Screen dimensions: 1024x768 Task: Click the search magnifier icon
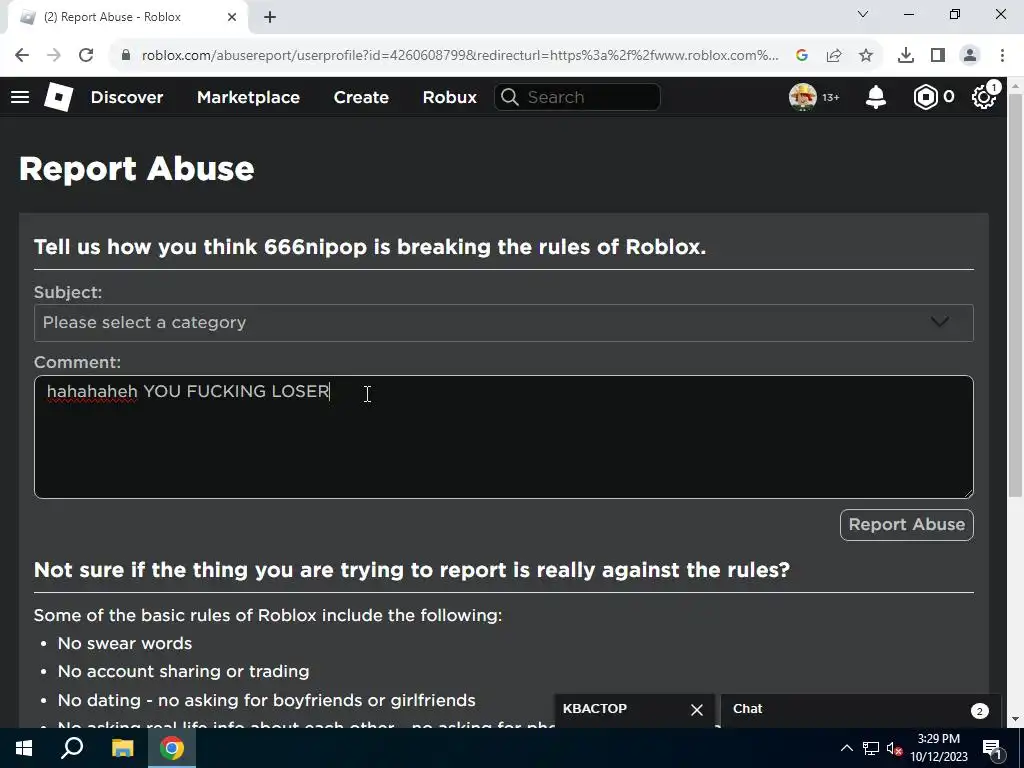(x=510, y=97)
